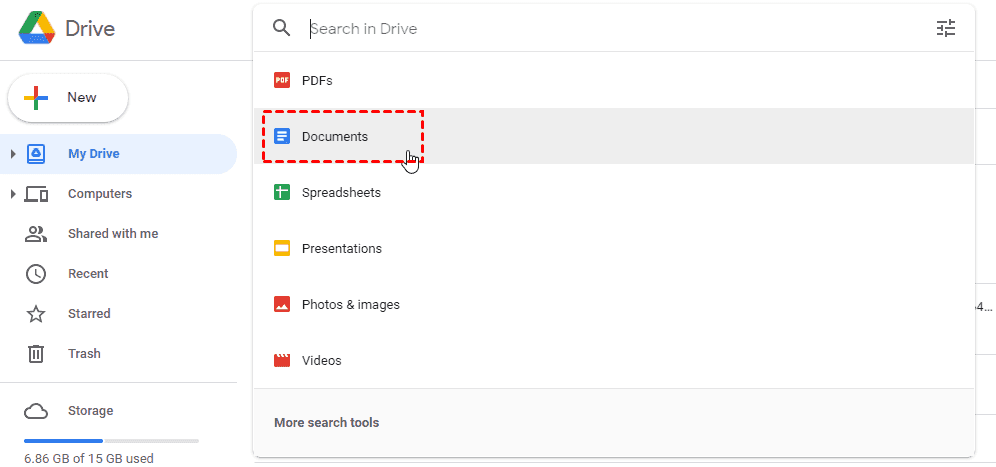Open More search tools

click(x=327, y=423)
